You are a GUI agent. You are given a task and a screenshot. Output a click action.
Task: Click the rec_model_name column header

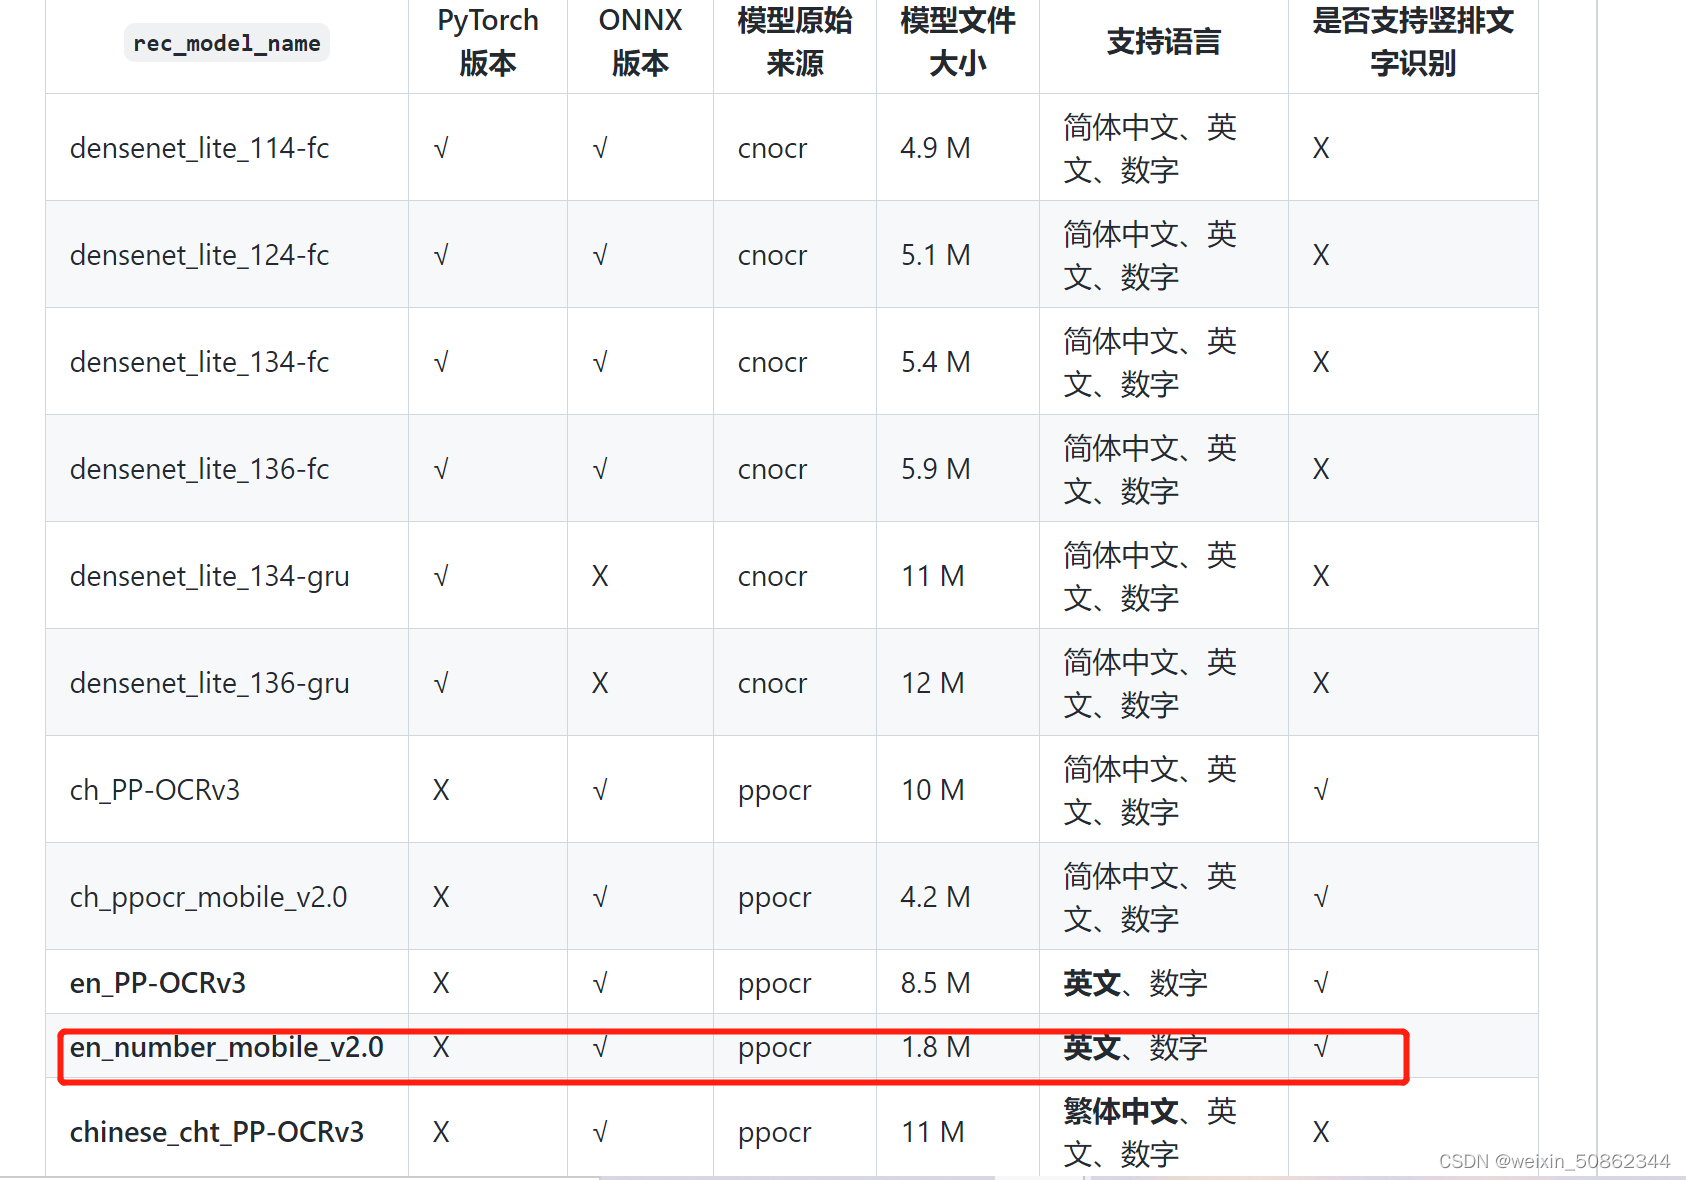pyautogui.click(x=227, y=43)
